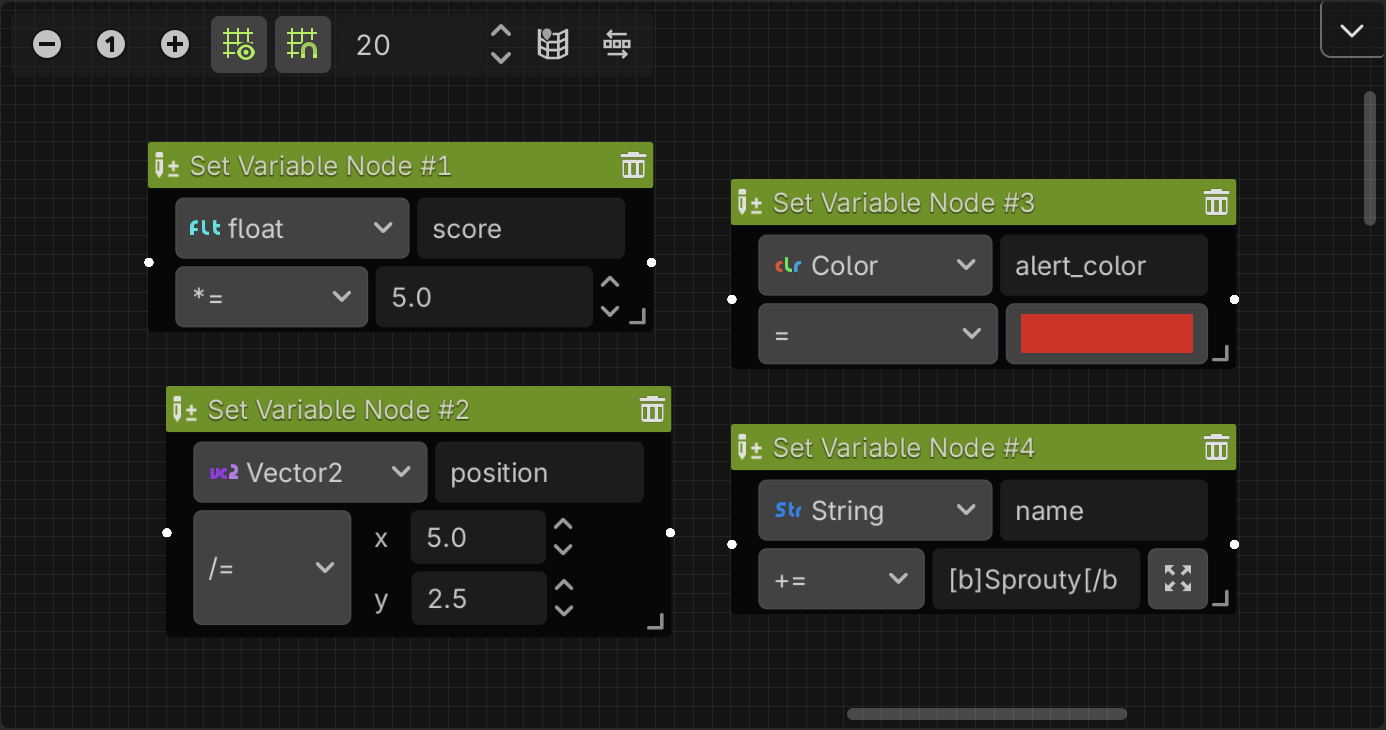The height and width of the screenshot is (730, 1386).
Task: Open the float type dropdown on the score node
Action: [x=292, y=228]
